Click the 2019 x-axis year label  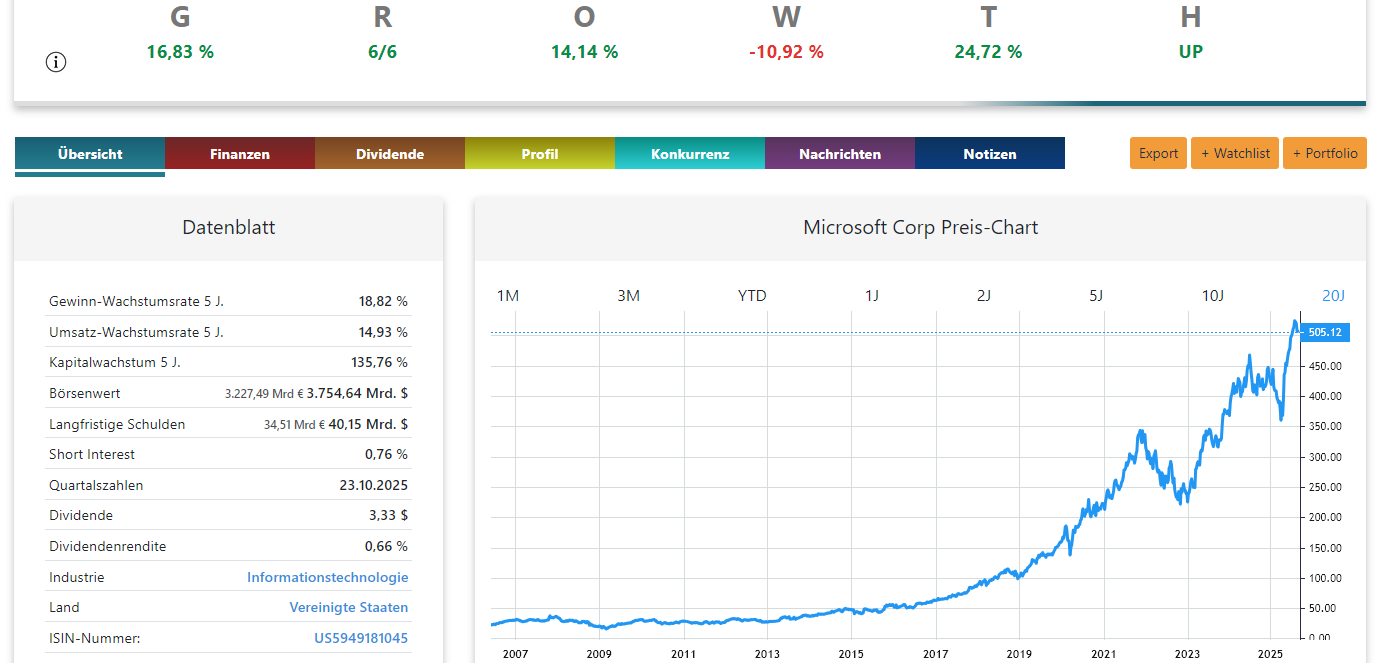(1019, 653)
